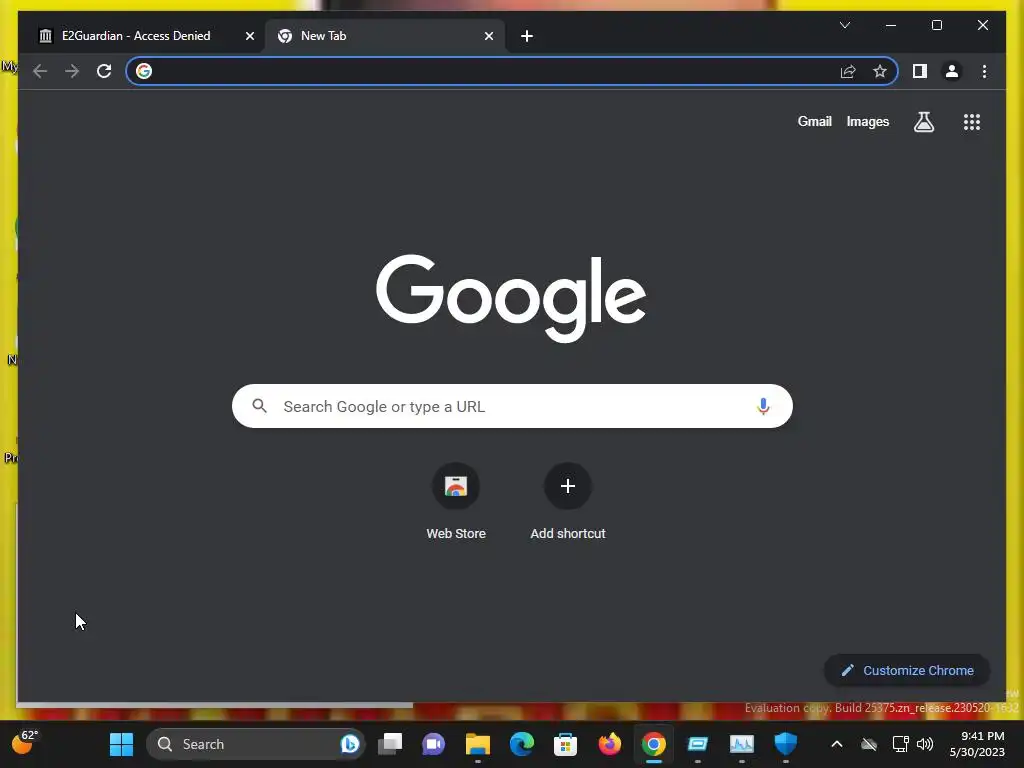Open the weather widget showing 62°
The image size is (1024, 768).
coord(25,742)
